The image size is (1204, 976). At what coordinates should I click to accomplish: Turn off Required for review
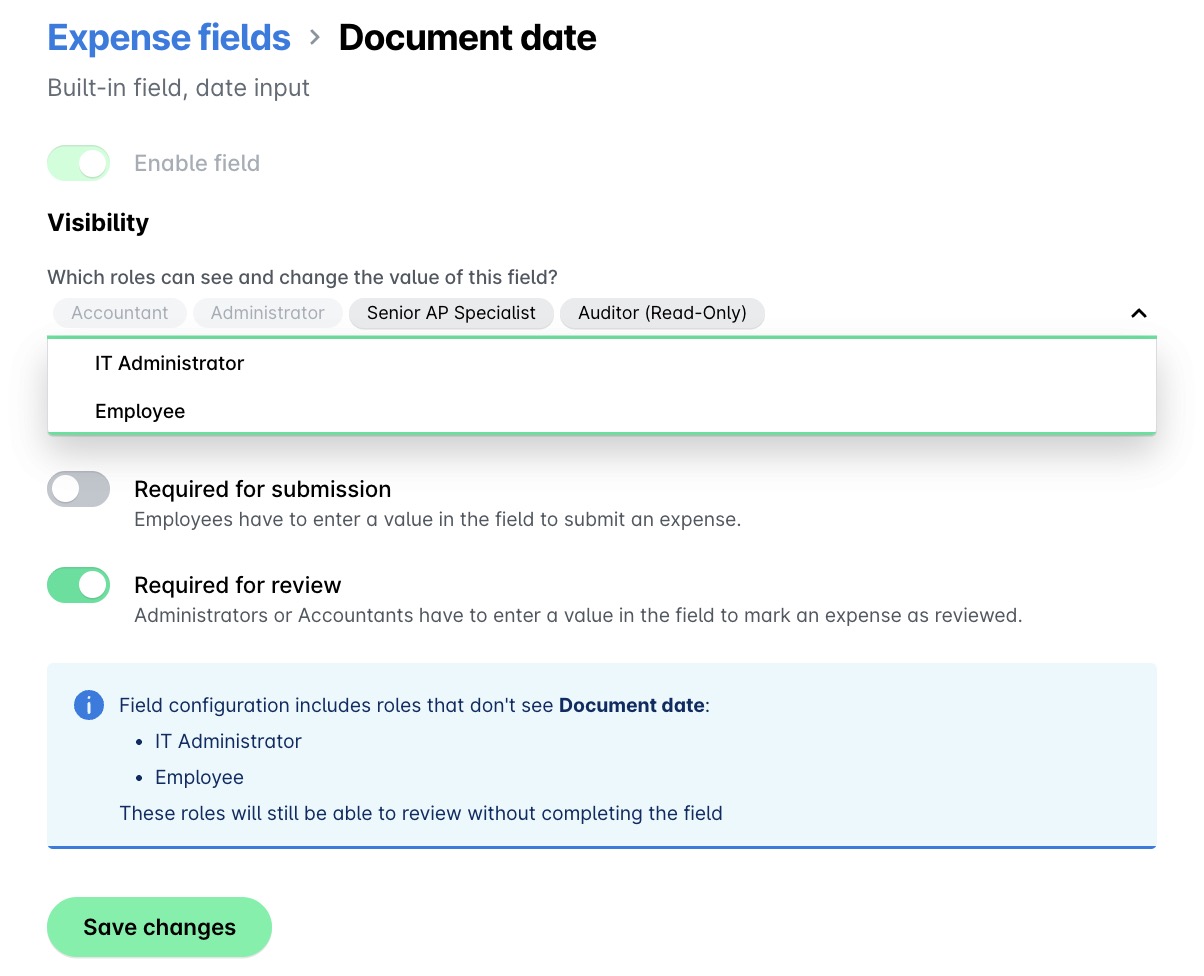(x=78, y=585)
